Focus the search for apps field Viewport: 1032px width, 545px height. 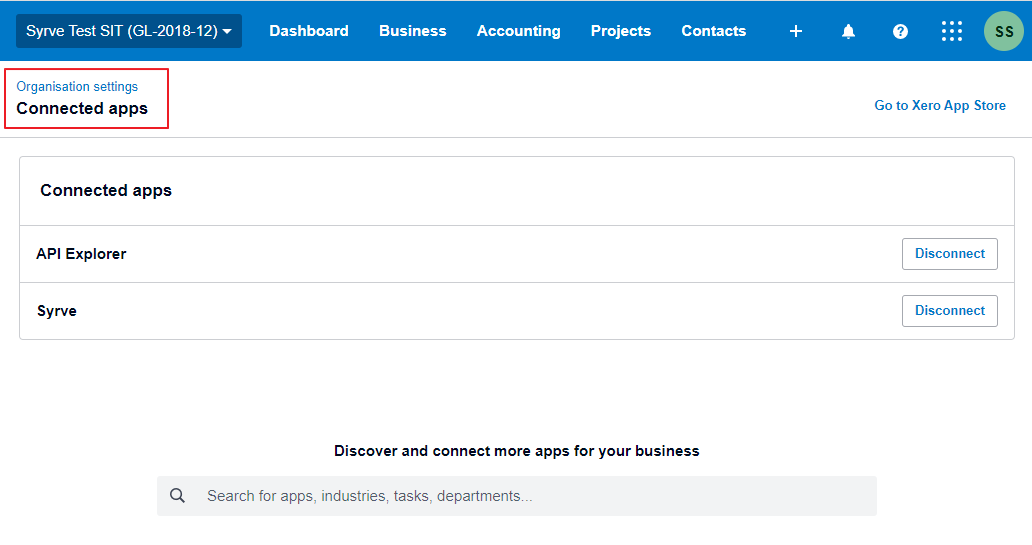pyautogui.click(x=530, y=496)
